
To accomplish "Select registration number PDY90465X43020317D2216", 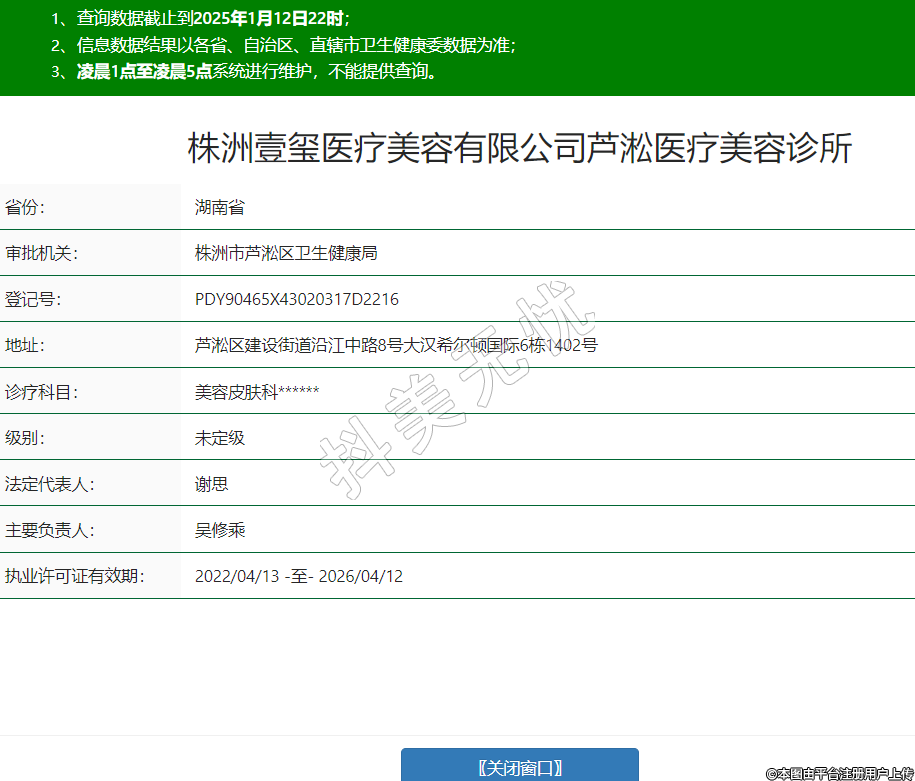I will 297,300.
